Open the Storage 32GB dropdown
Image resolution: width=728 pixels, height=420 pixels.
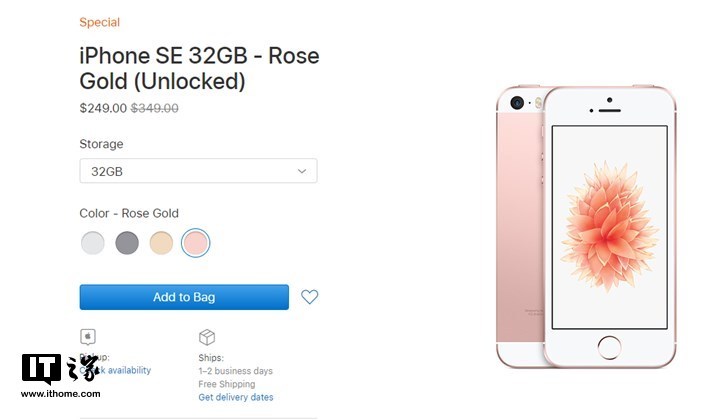(x=198, y=171)
